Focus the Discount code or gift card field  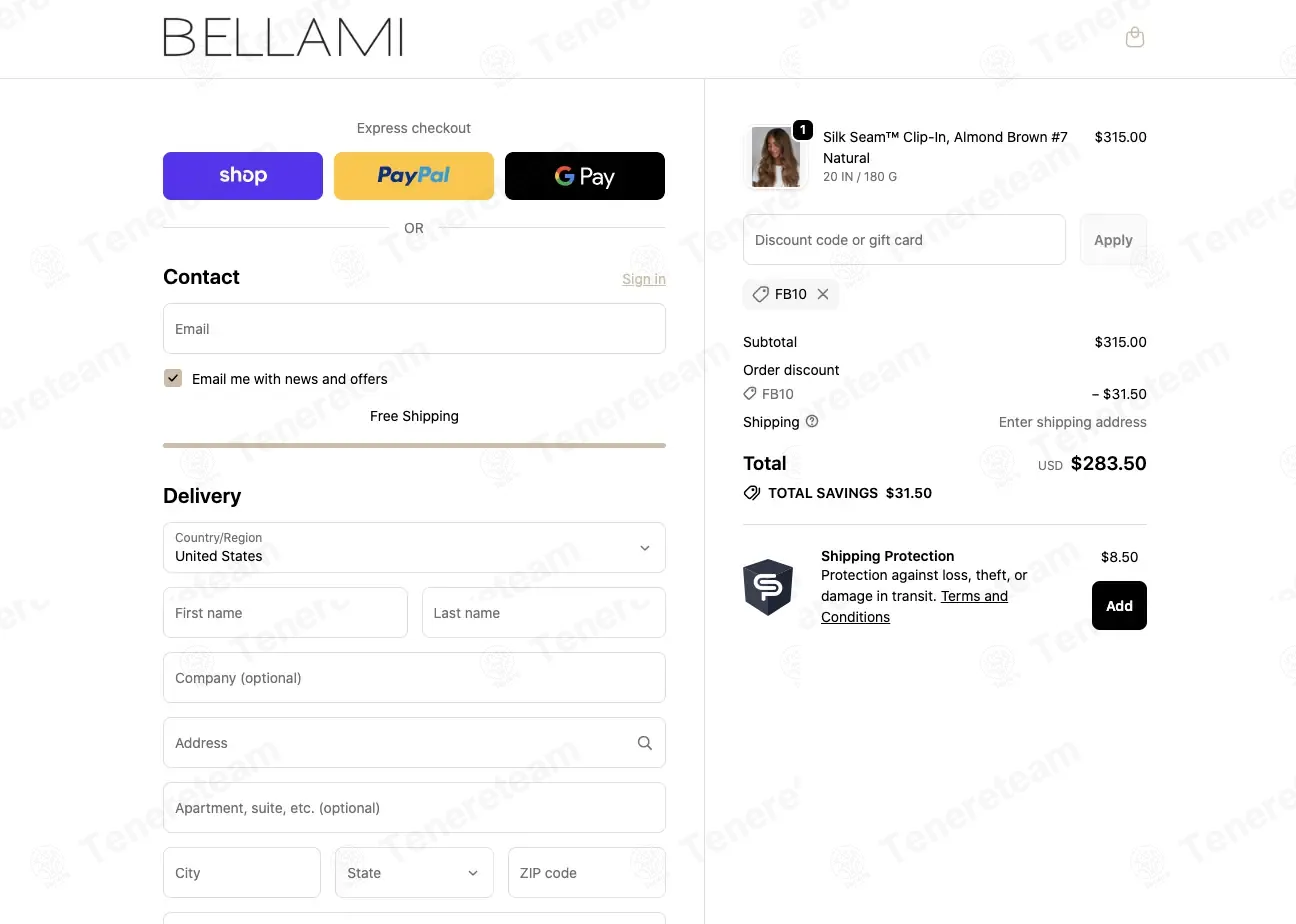[904, 240]
